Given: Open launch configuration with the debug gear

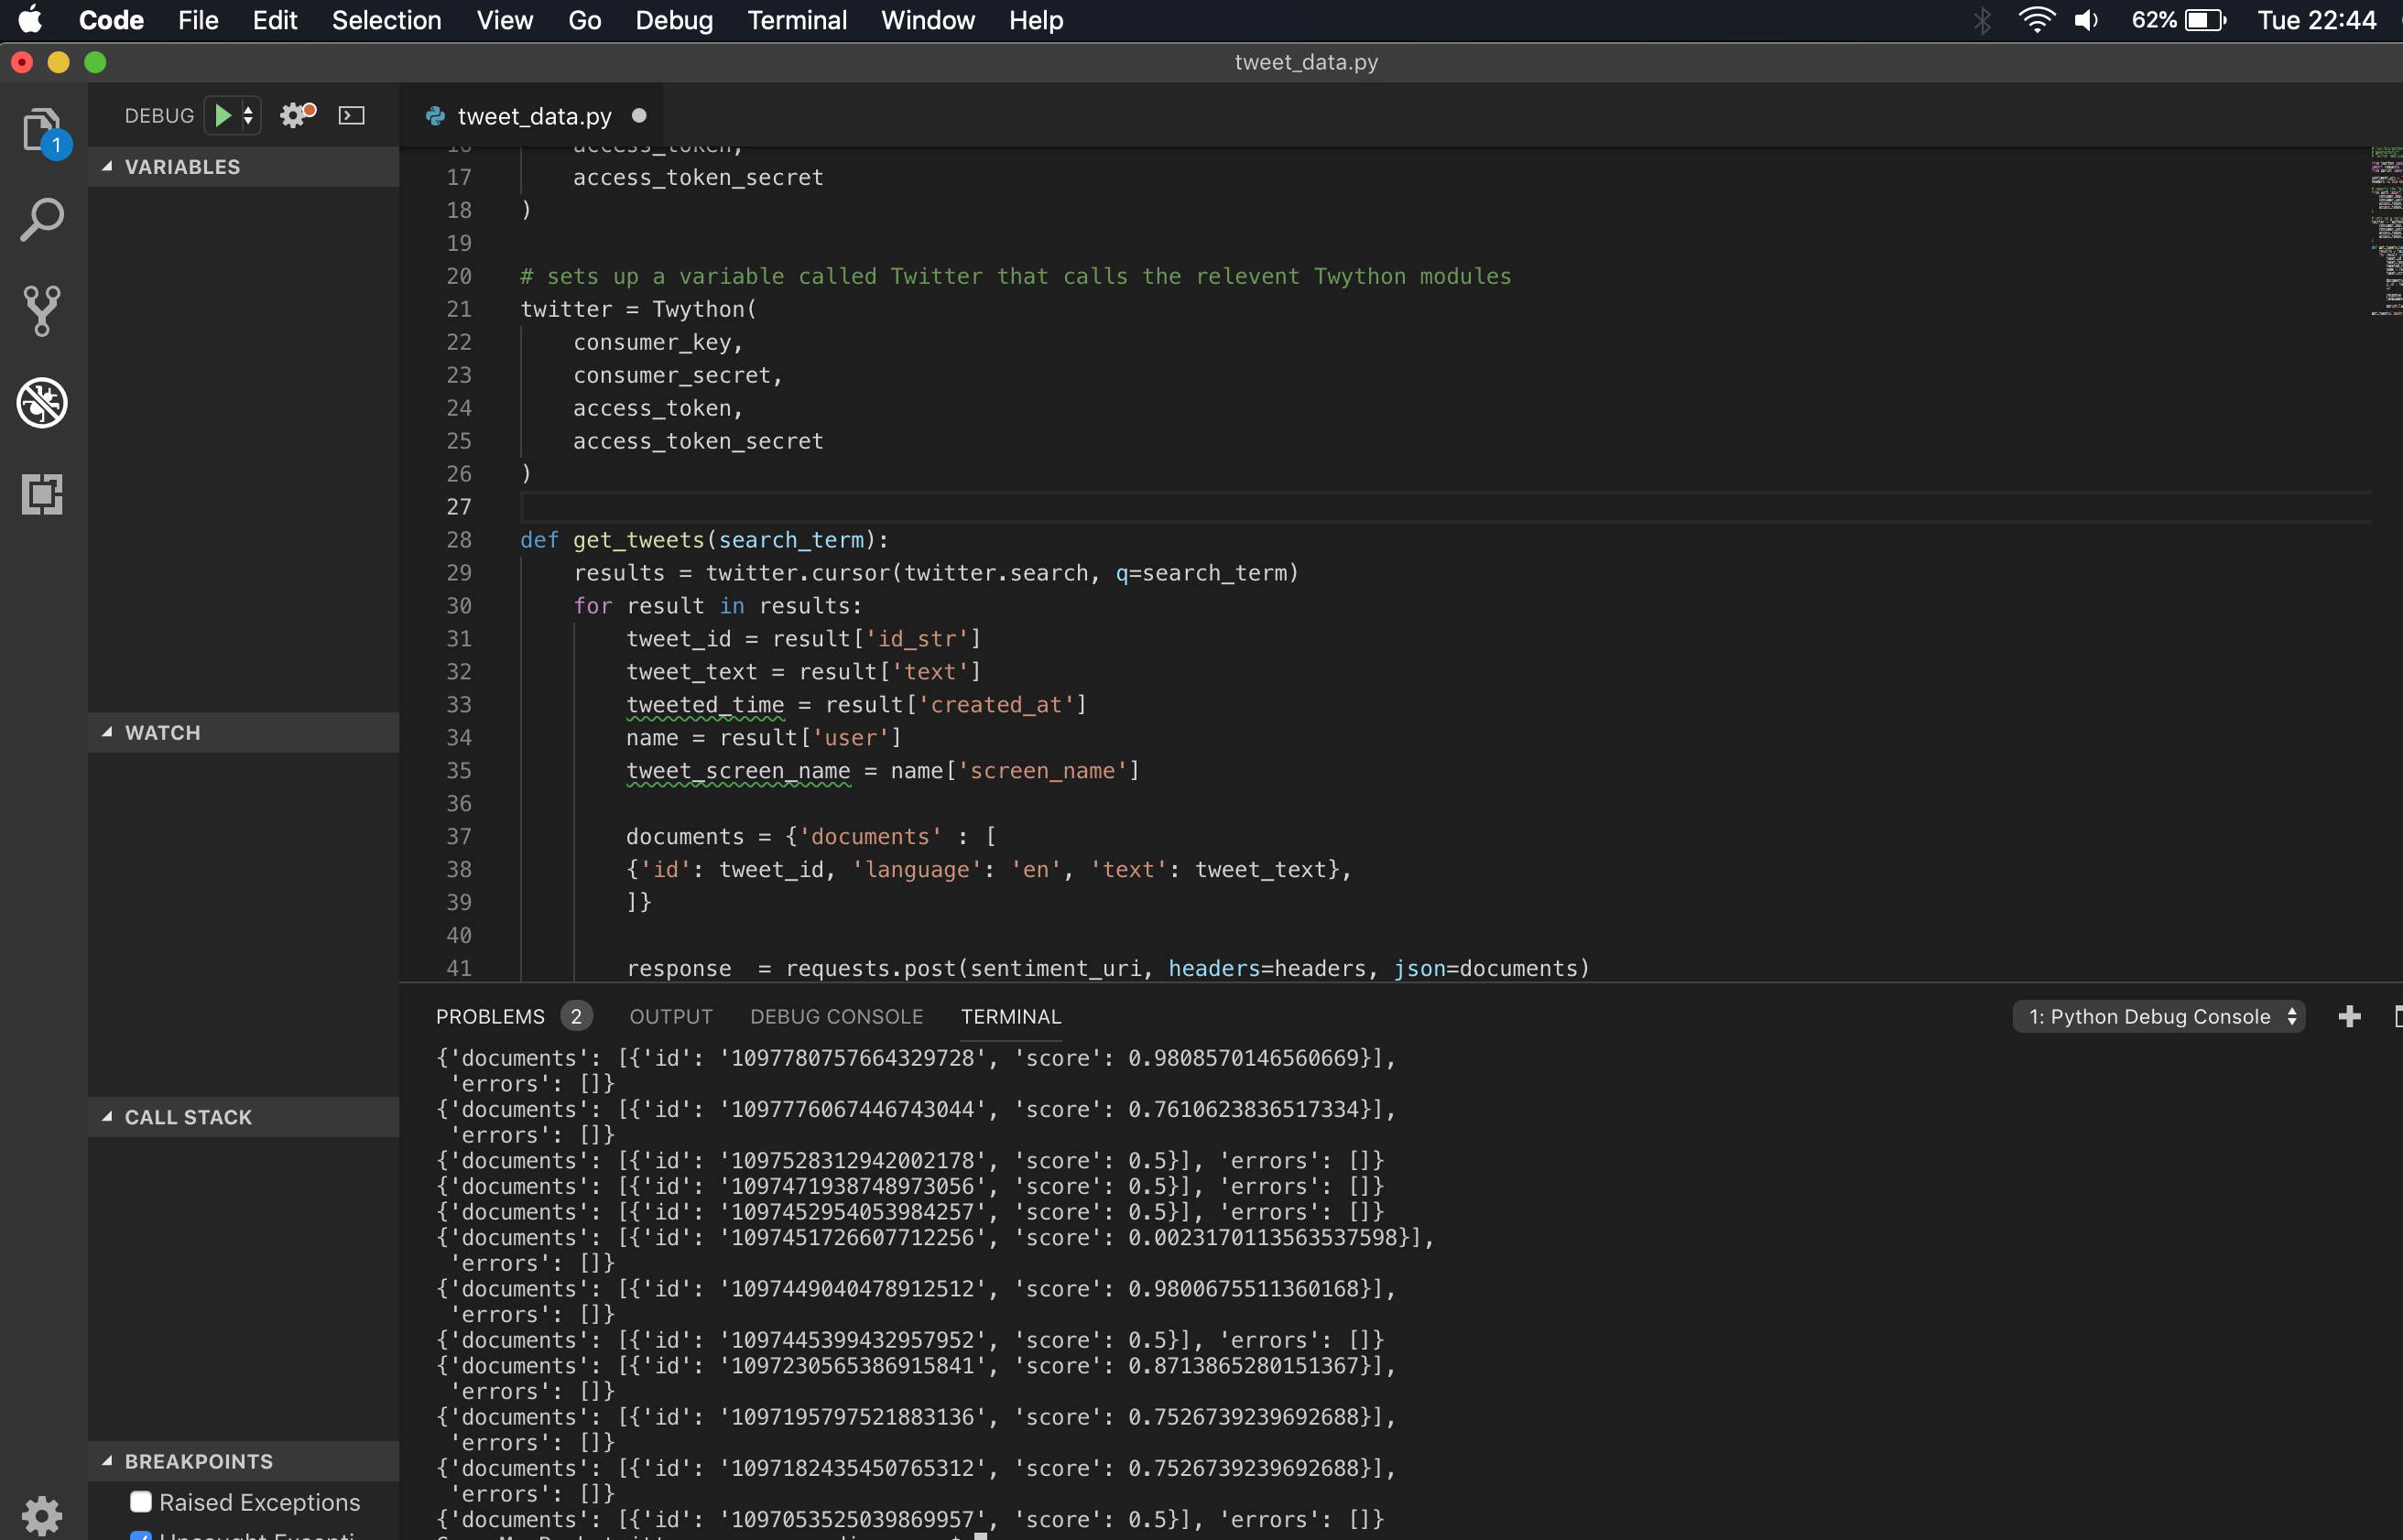Looking at the screenshot, I should click(x=293, y=114).
